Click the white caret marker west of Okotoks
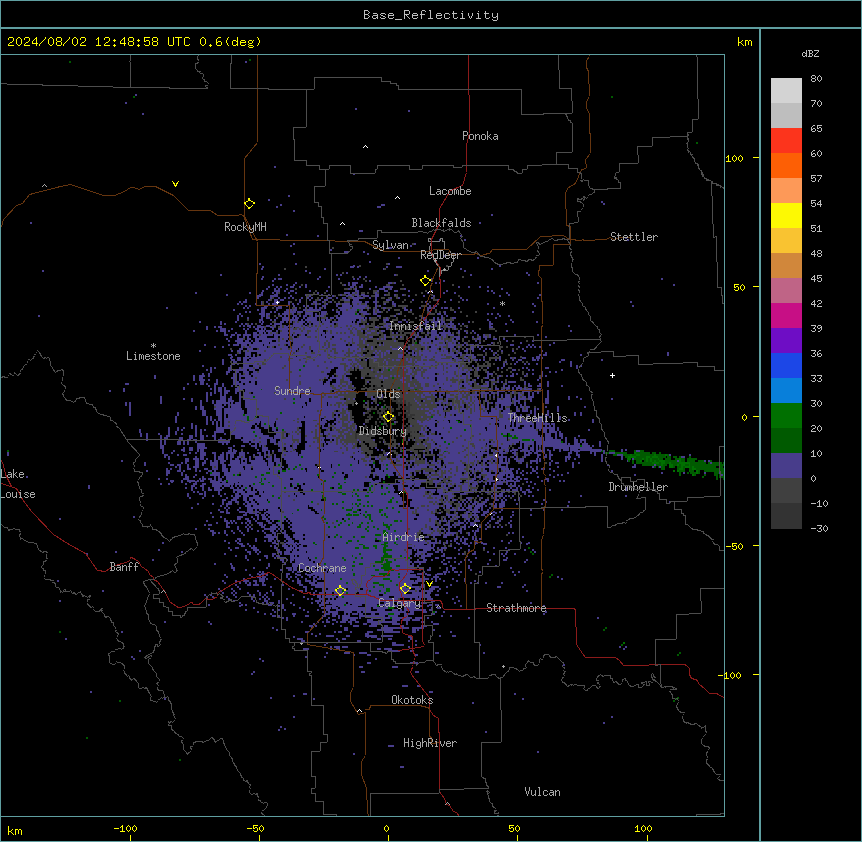This screenshot has height=842, width=862. [360, 711]
